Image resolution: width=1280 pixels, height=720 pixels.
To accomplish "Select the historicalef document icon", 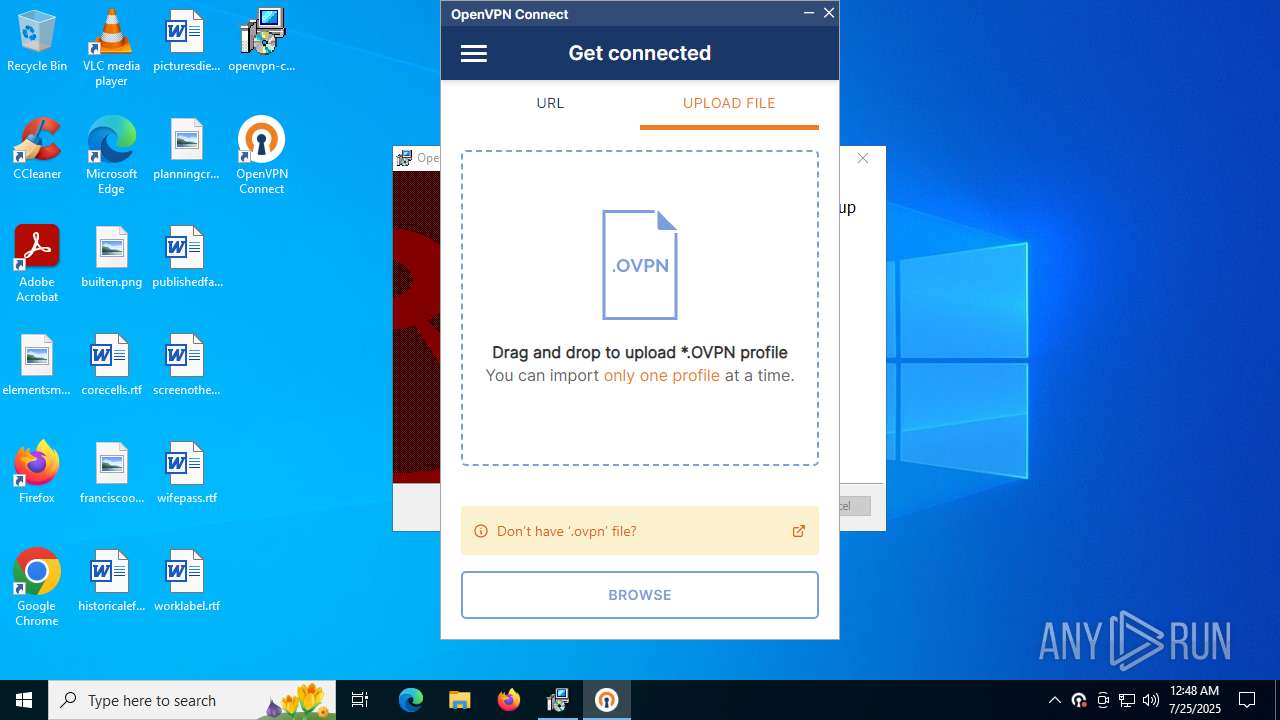I will [x=111, y=581].
